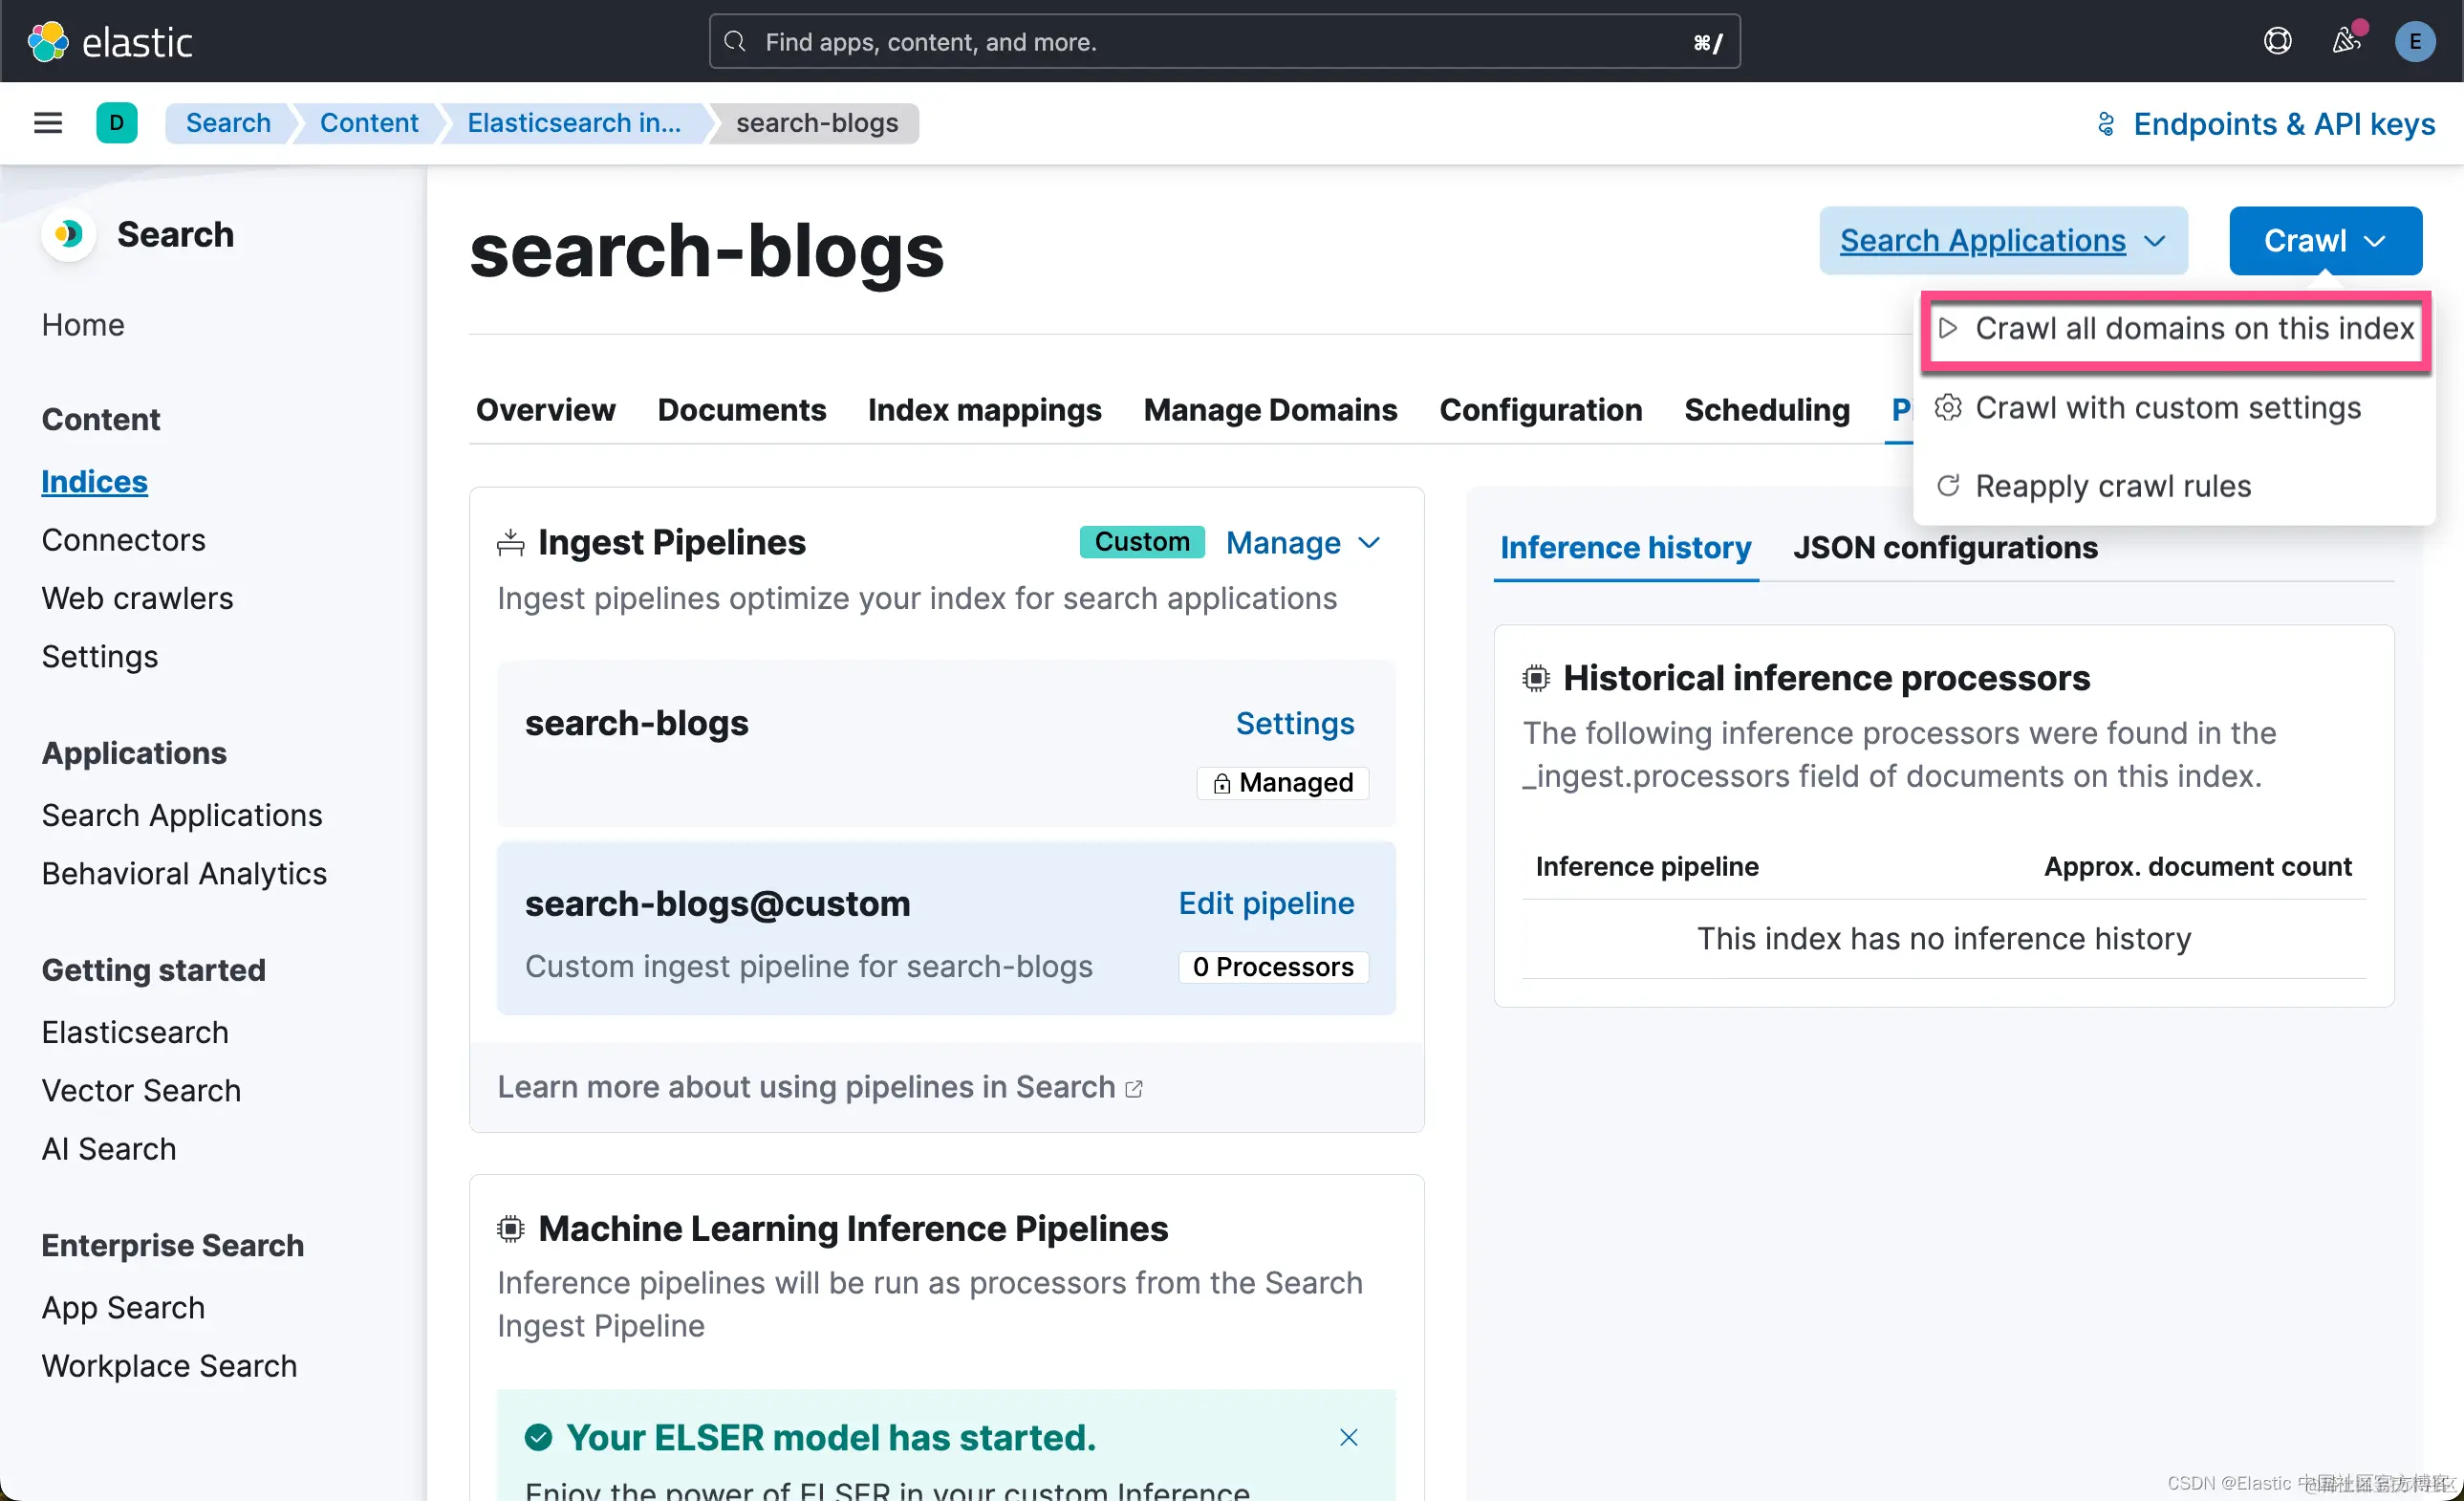2464x1501 pixels.
Task: Switch to the JSON configurations tab
Action: (x=1944, y=548)
